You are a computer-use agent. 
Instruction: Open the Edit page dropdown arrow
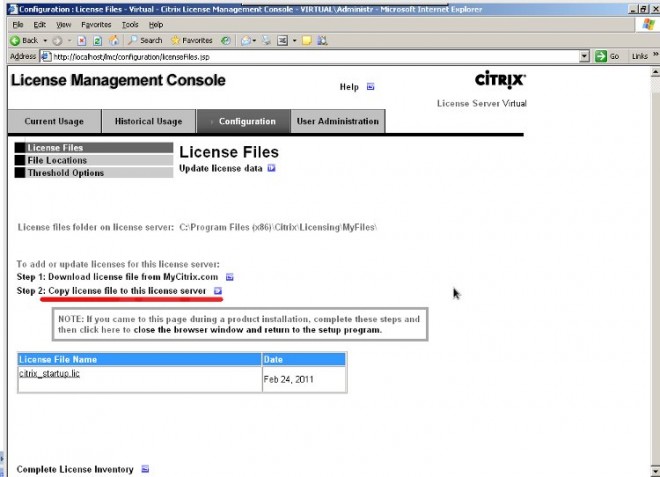[x=294, y=40]
